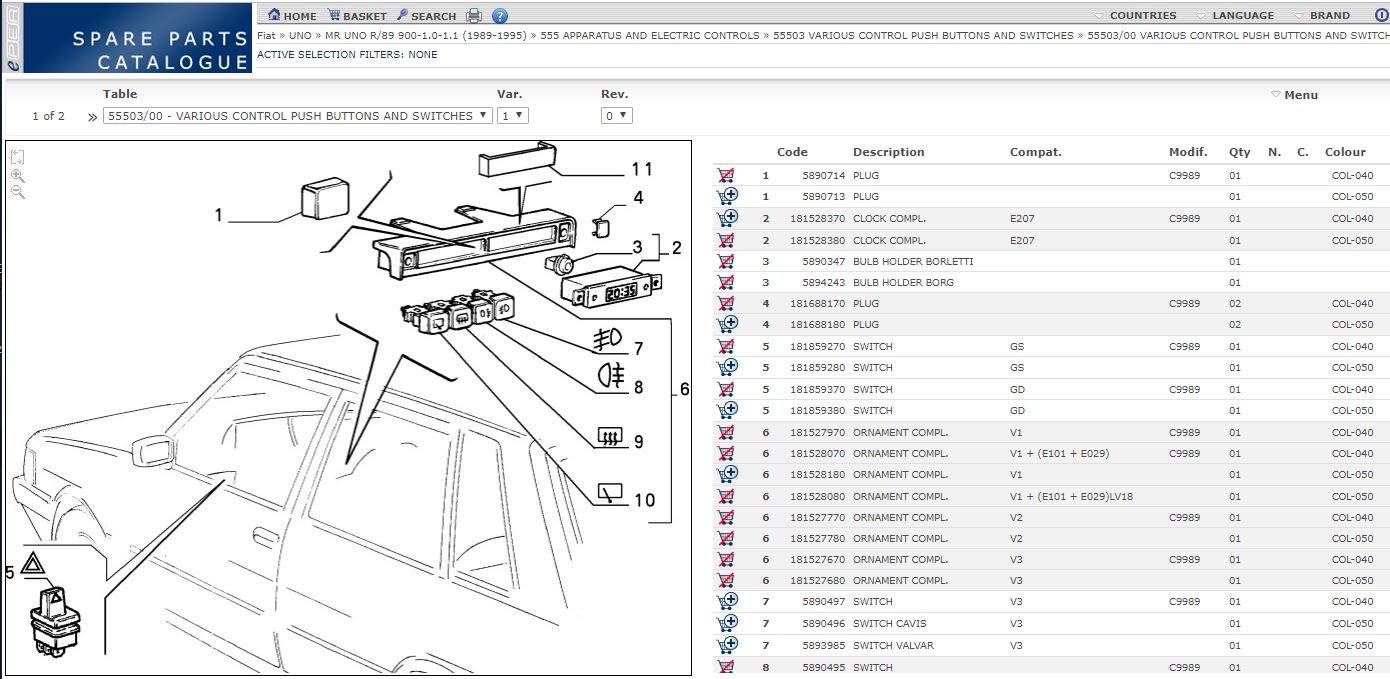Open the Rev. dropdown

tap(617, 116)
